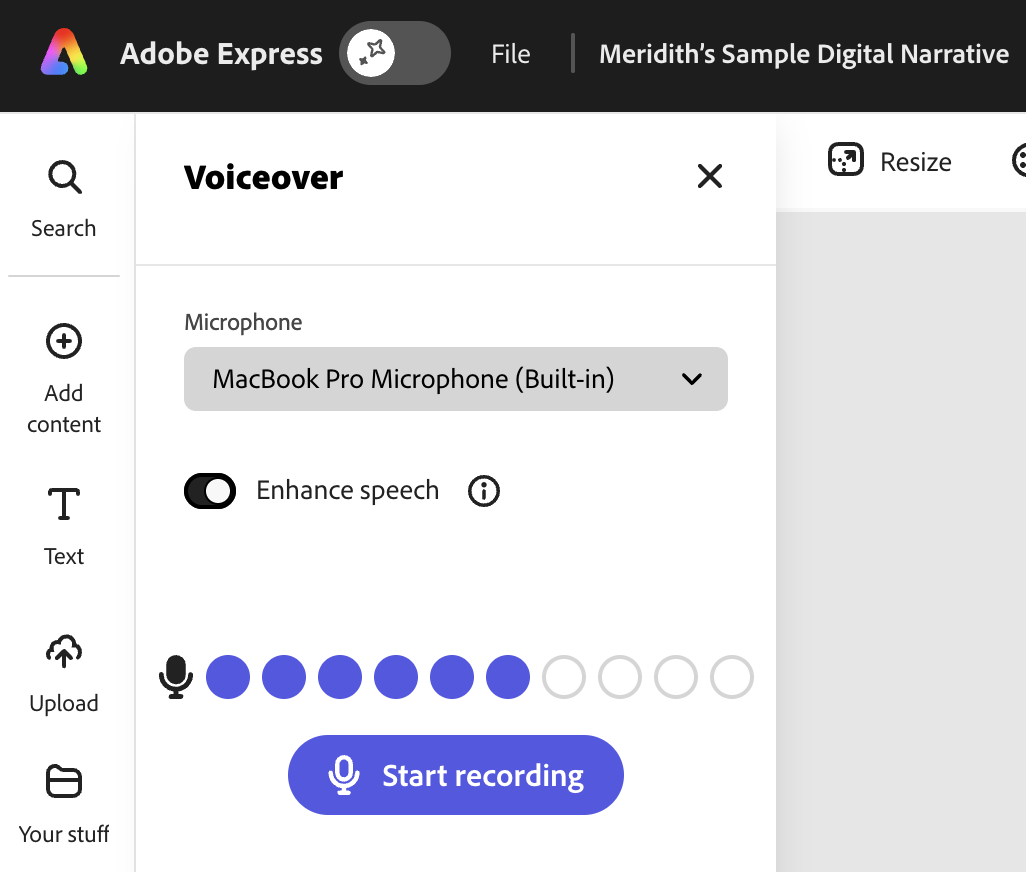
Task: Turn off Enhance speech switch
Action: click(210, 491)
